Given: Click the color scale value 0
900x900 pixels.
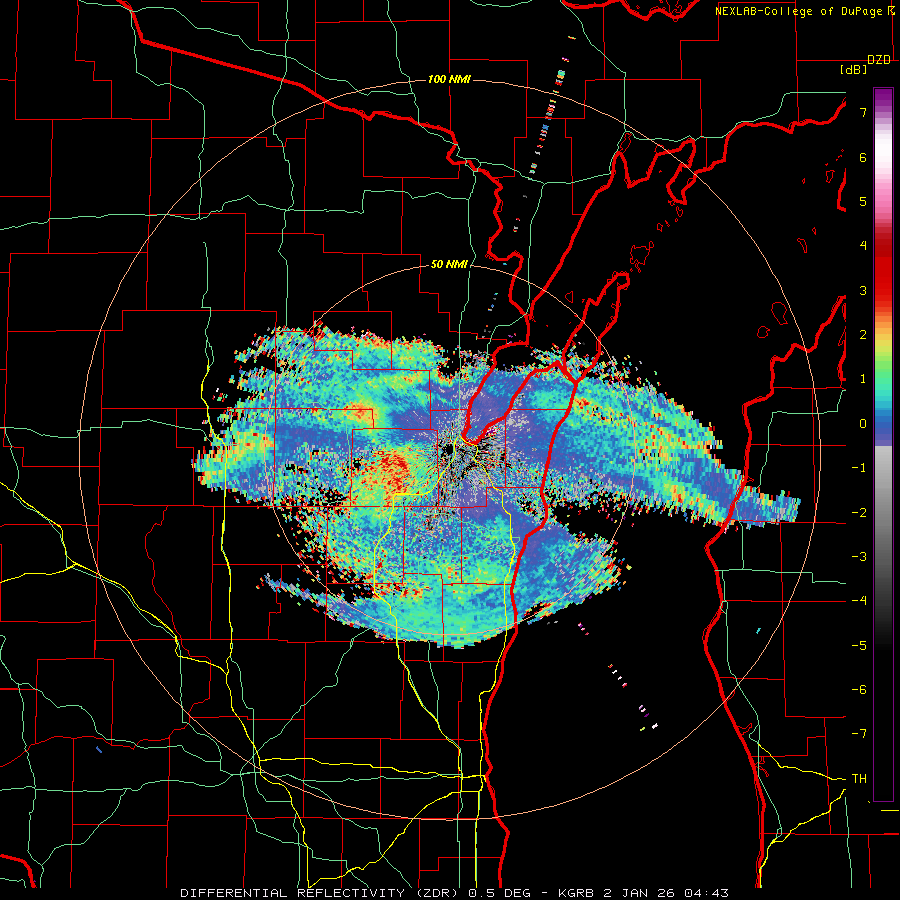Looking at the screenshot, I should (x=863, y=424).
